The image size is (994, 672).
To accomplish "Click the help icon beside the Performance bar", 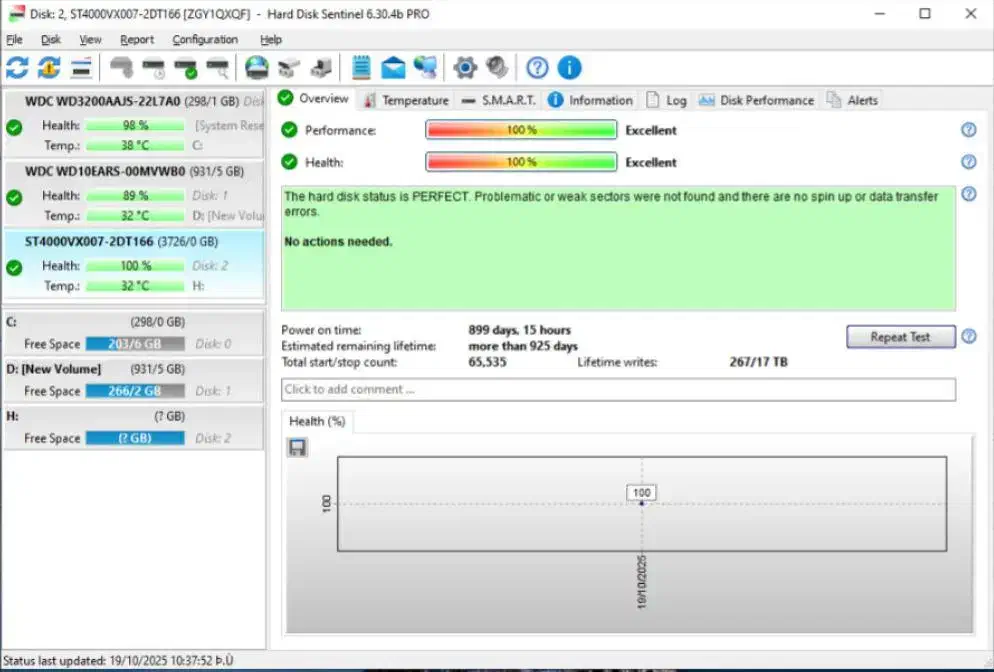I will [968, 130].
